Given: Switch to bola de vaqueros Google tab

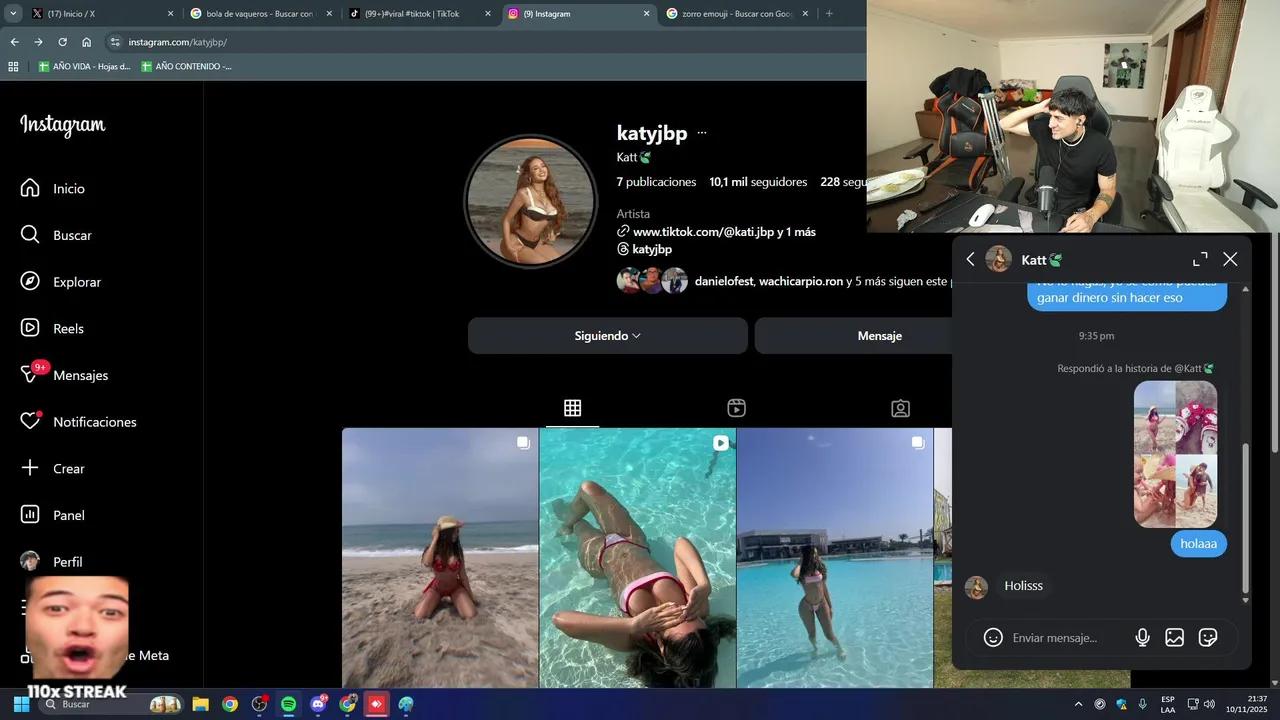Looking at the screenshot, I should (x=260, y=14).
